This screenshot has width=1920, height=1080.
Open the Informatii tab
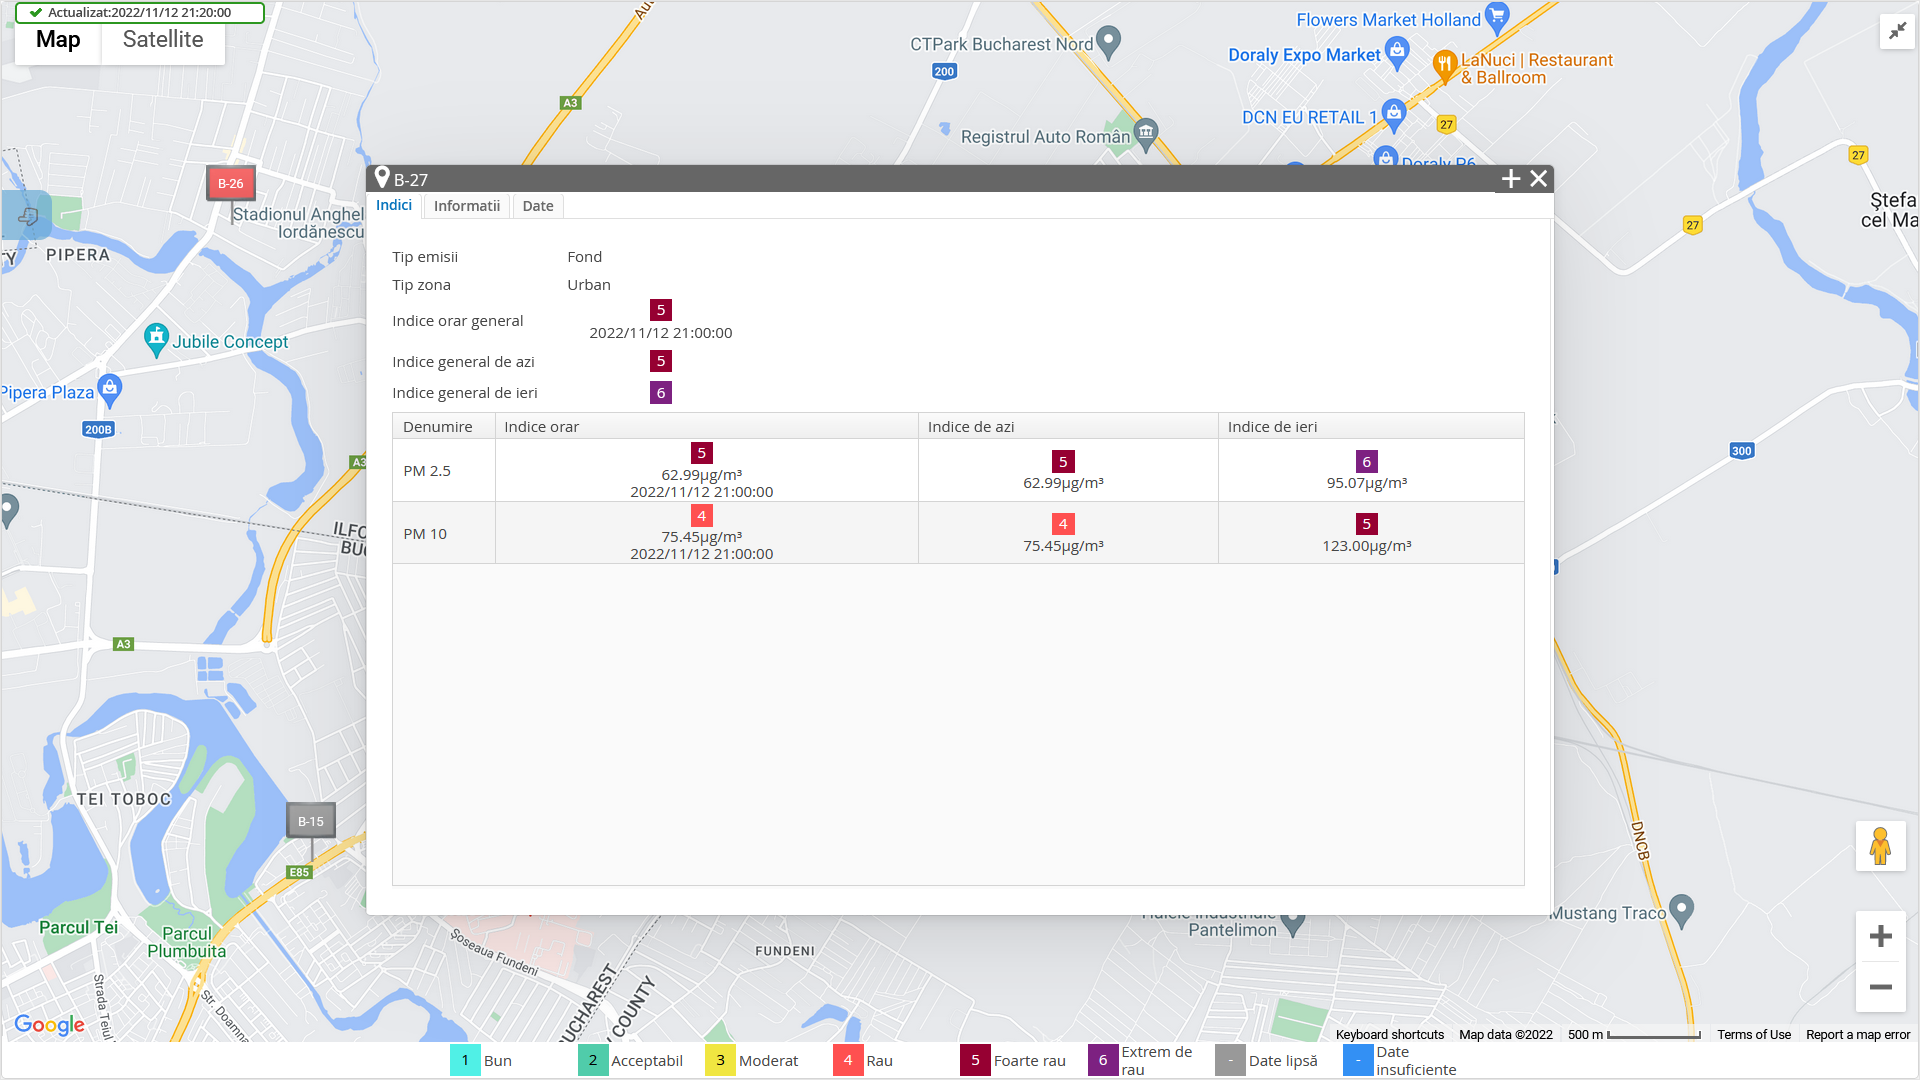pos(466,206)
